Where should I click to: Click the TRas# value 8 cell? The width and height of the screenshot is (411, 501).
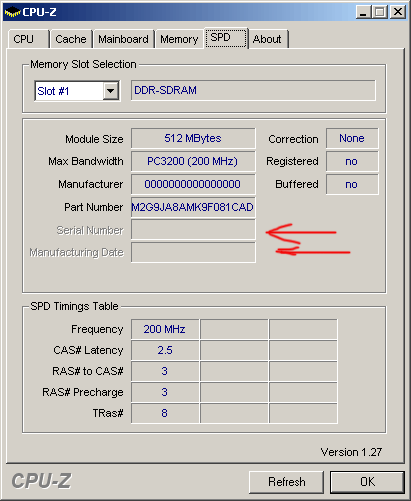coord(165,413)
